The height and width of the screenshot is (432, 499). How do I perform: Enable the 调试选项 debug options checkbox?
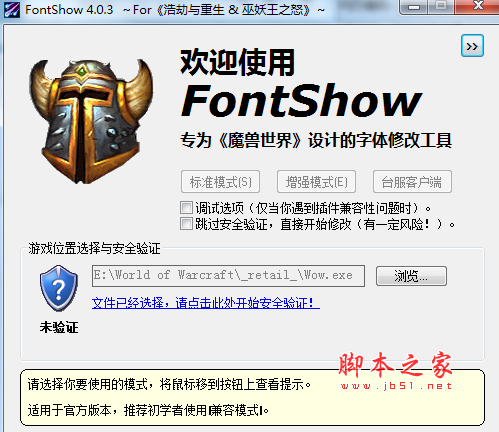click(186, 208)
